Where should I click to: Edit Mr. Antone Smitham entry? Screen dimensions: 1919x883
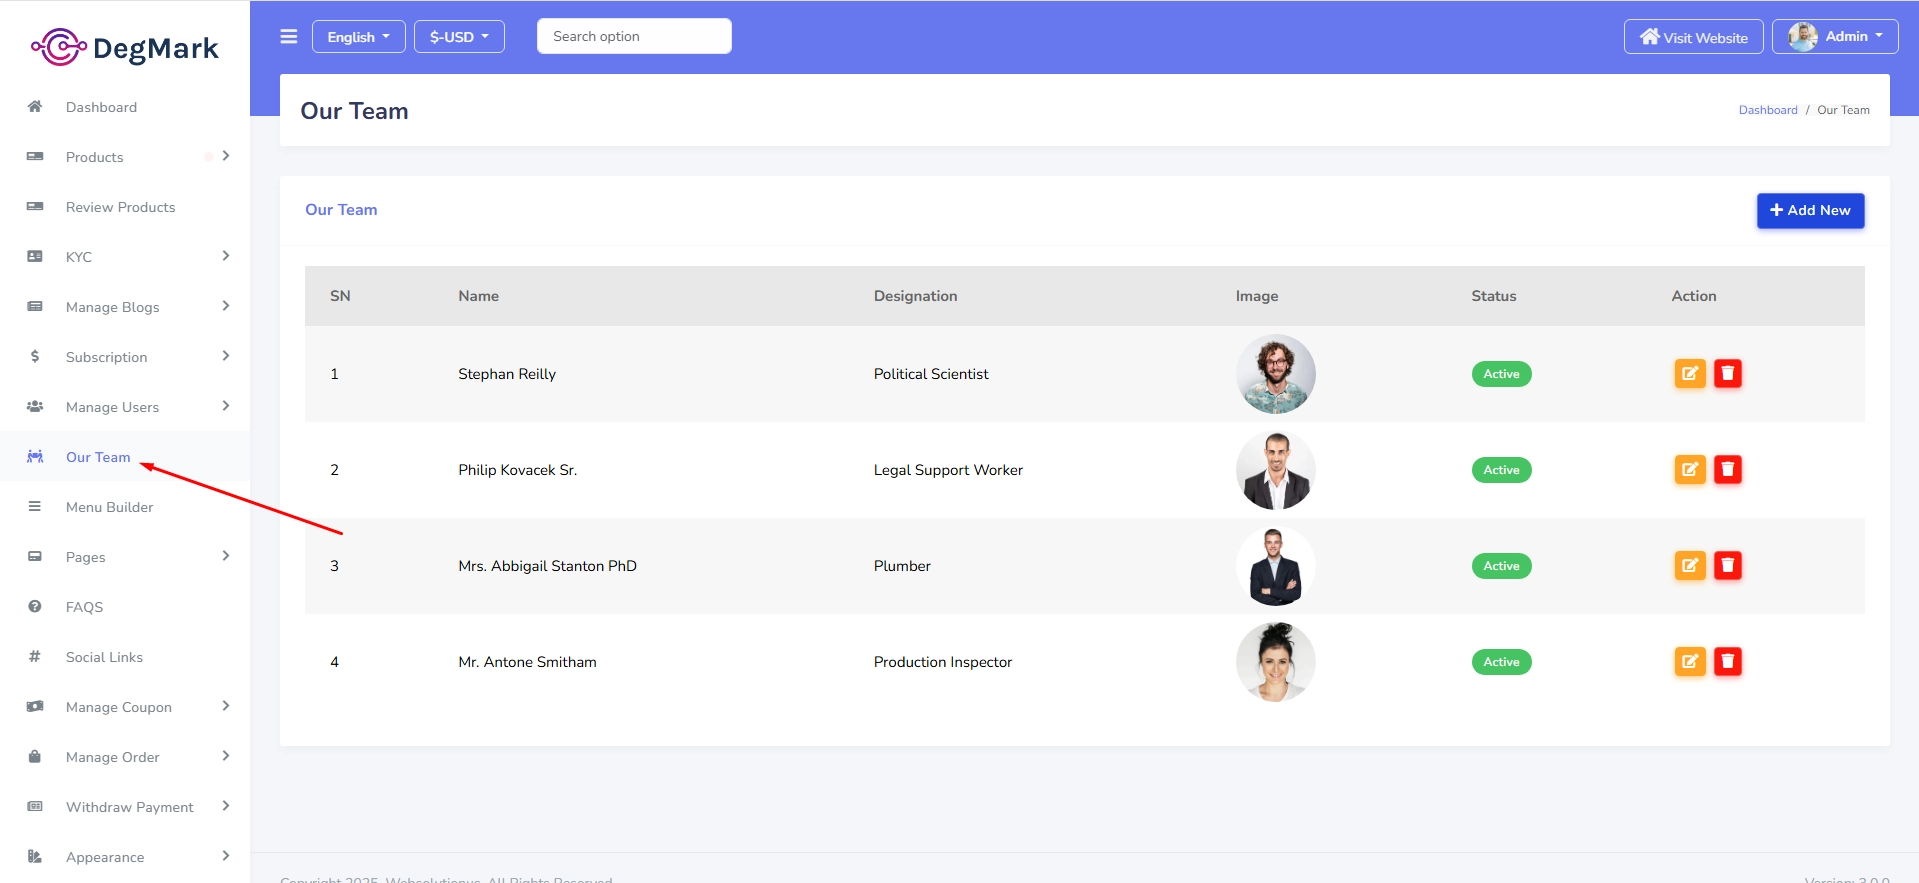1690,662
